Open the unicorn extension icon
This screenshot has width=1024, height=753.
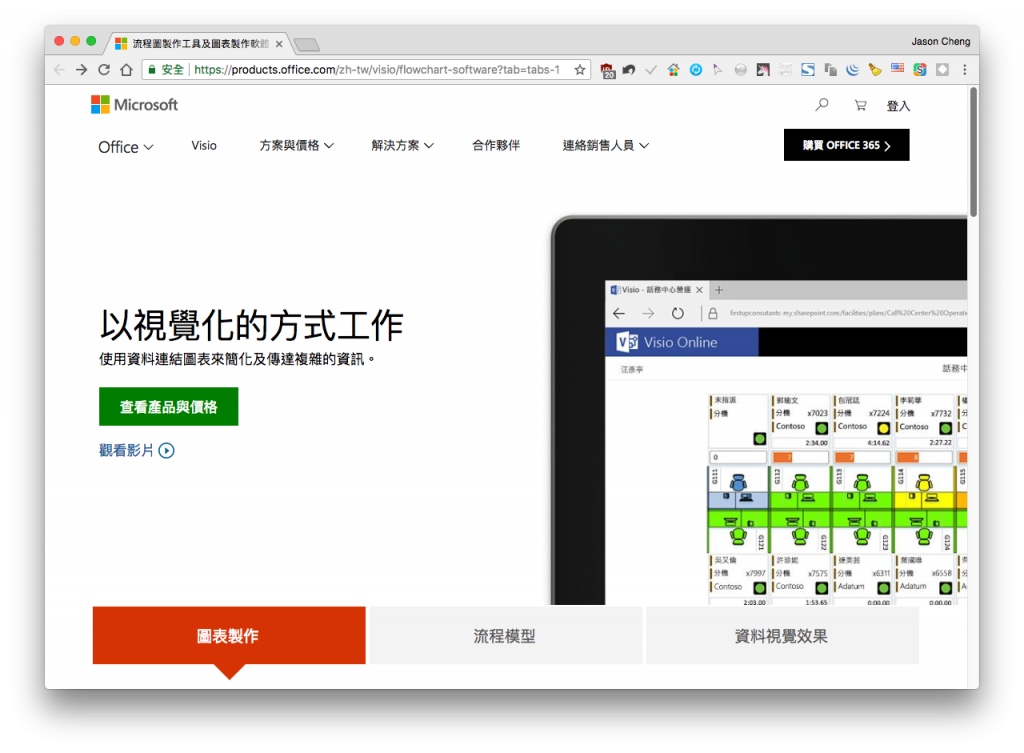click(763, 70)
